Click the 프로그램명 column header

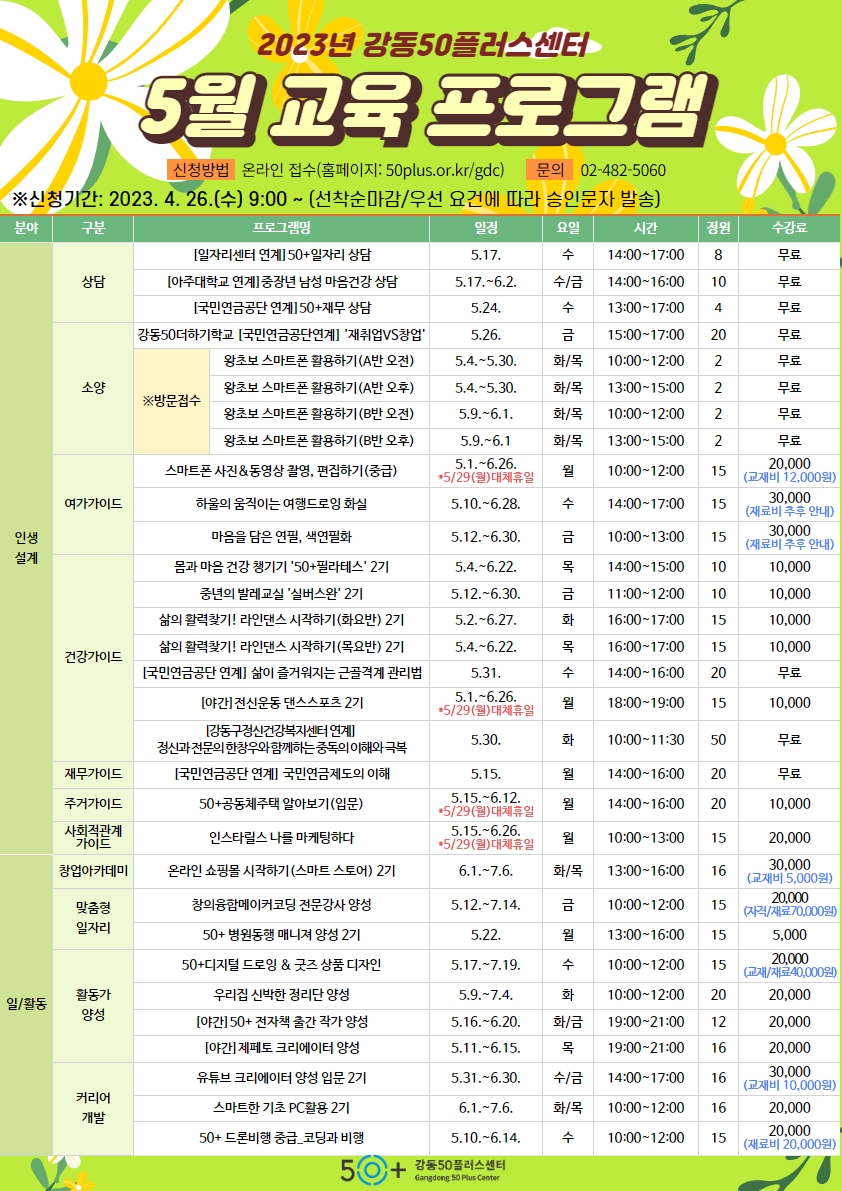tap(284, 230)
